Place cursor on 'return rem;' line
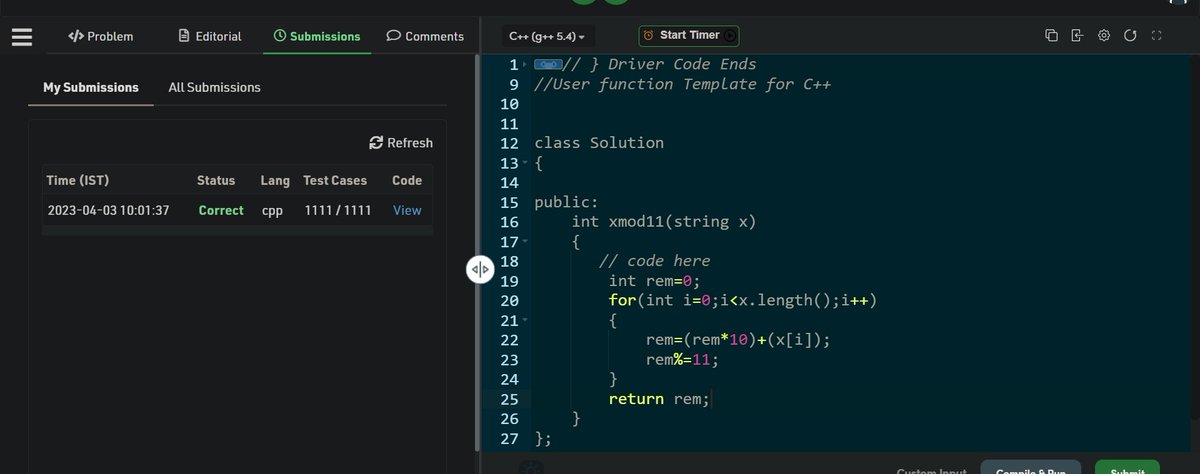The height and width of the screenshot is (474, 1200). [660, 399]
